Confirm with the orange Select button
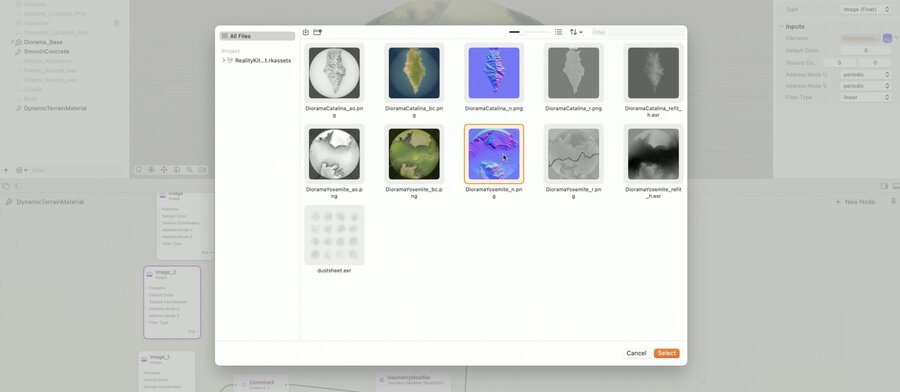Image resolution: width=900 pixels, height=392 pixels. click(x=666, y=353)
